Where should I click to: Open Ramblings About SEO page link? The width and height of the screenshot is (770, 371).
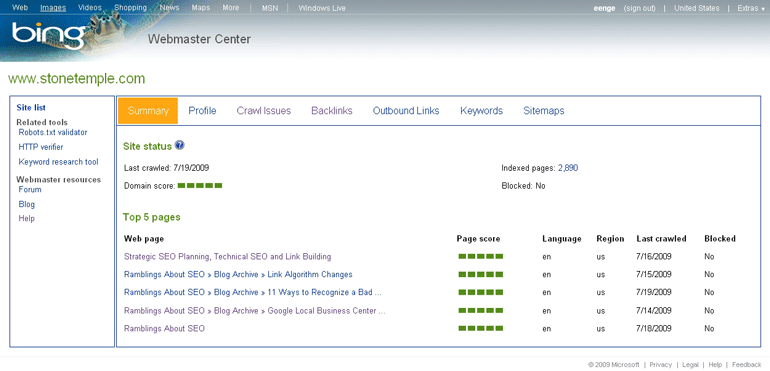164,328
